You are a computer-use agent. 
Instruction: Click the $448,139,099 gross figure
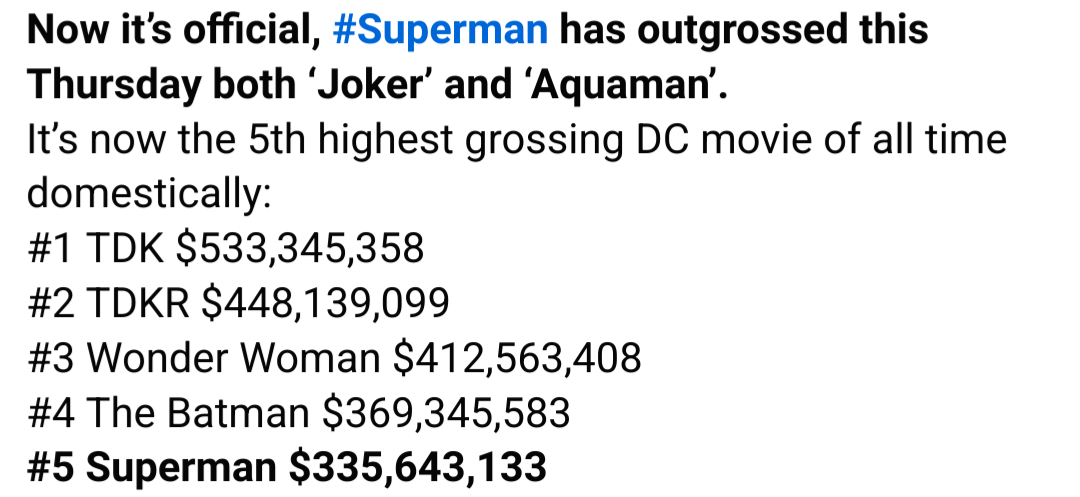pos(324,304)
